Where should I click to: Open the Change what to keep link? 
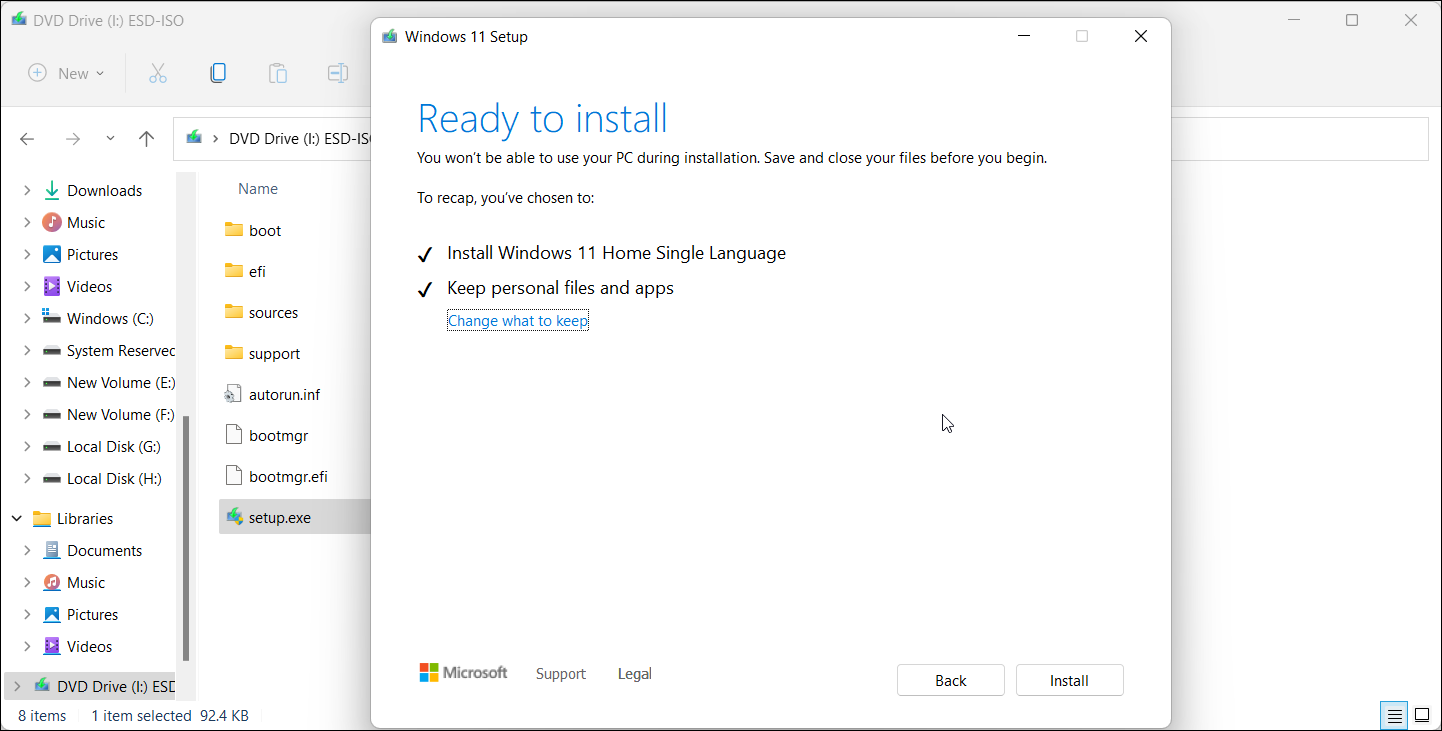coord(517,320)
